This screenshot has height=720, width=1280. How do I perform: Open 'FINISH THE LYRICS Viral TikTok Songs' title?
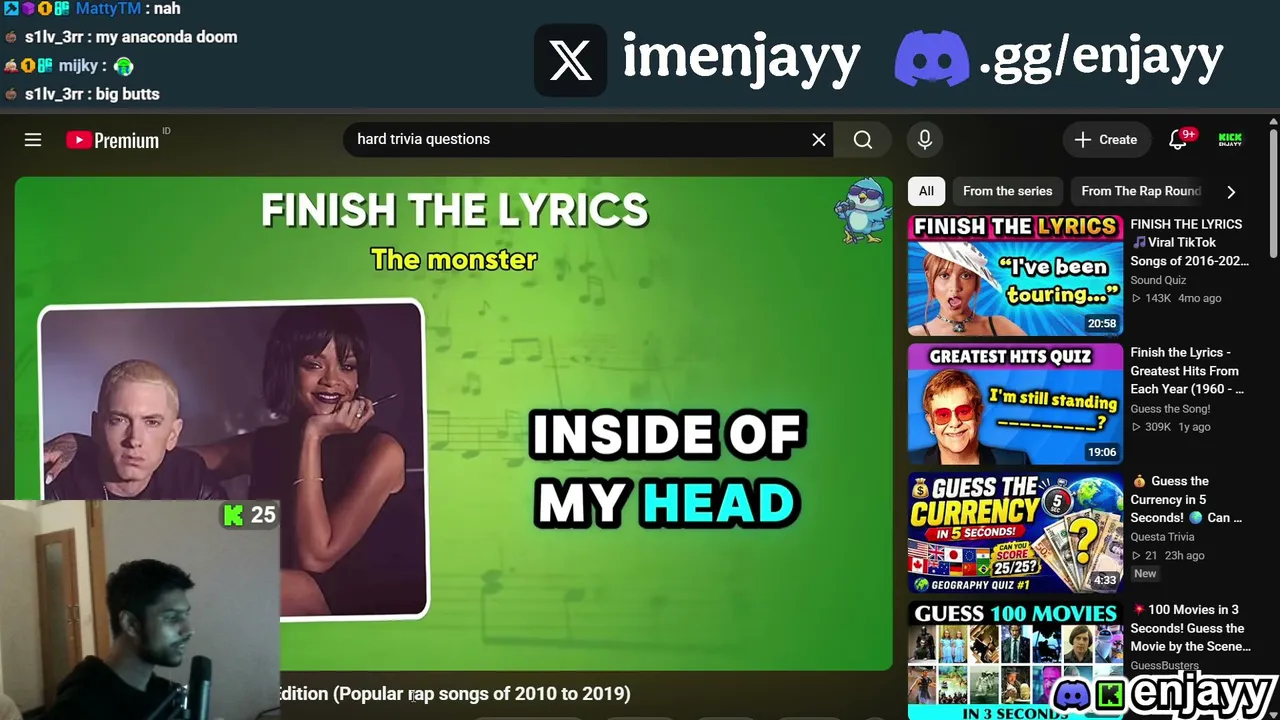(x=1190, y=243)
